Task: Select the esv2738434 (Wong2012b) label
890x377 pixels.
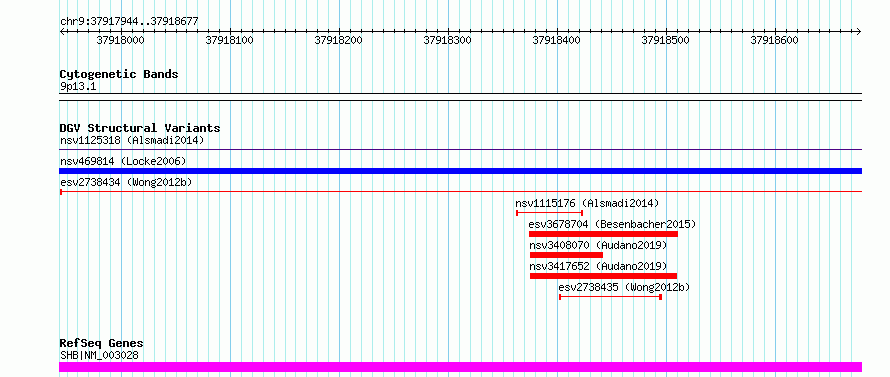Action: pos(126,182)
